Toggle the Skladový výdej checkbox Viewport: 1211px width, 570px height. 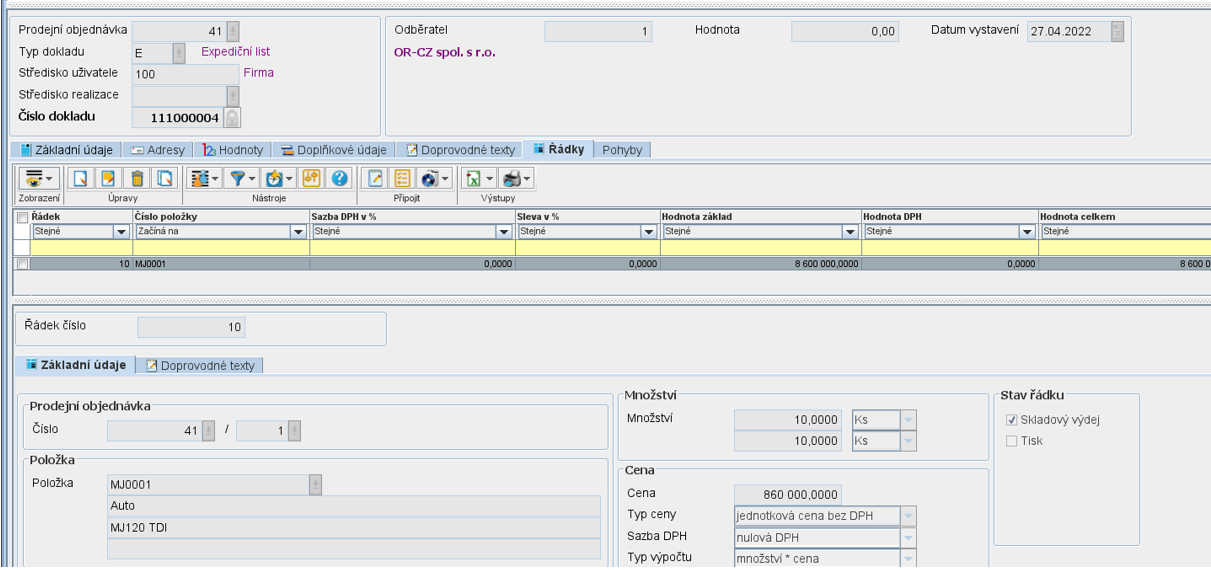click(1012, 420)
